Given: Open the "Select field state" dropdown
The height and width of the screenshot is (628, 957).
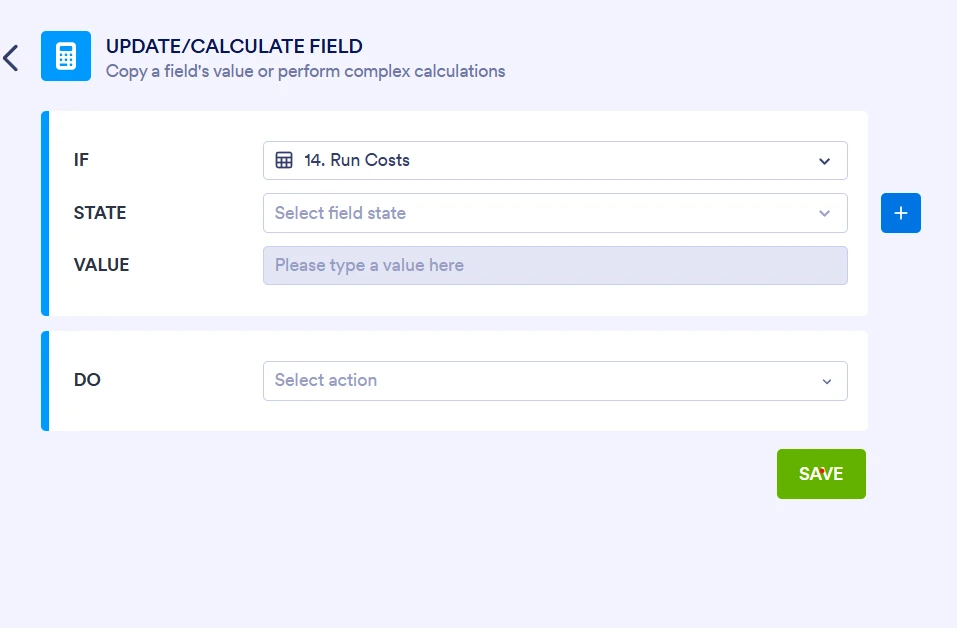Looking at the screenshot, I should click(555, 213).
